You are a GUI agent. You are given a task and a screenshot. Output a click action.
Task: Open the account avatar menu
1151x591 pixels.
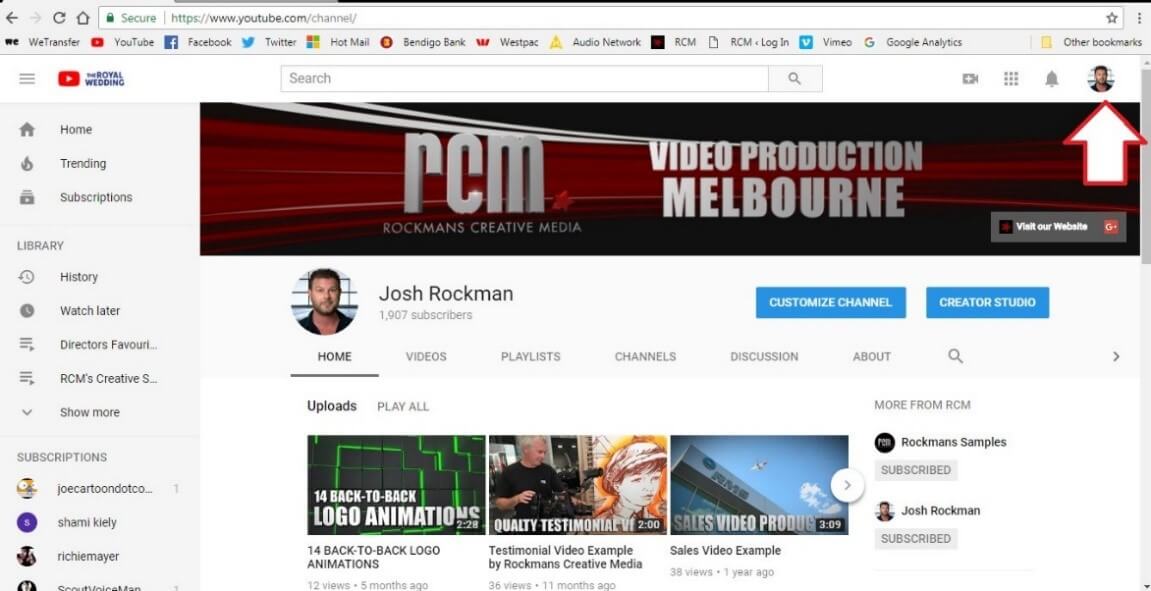pyautogui.click(x=1100, y=79)
